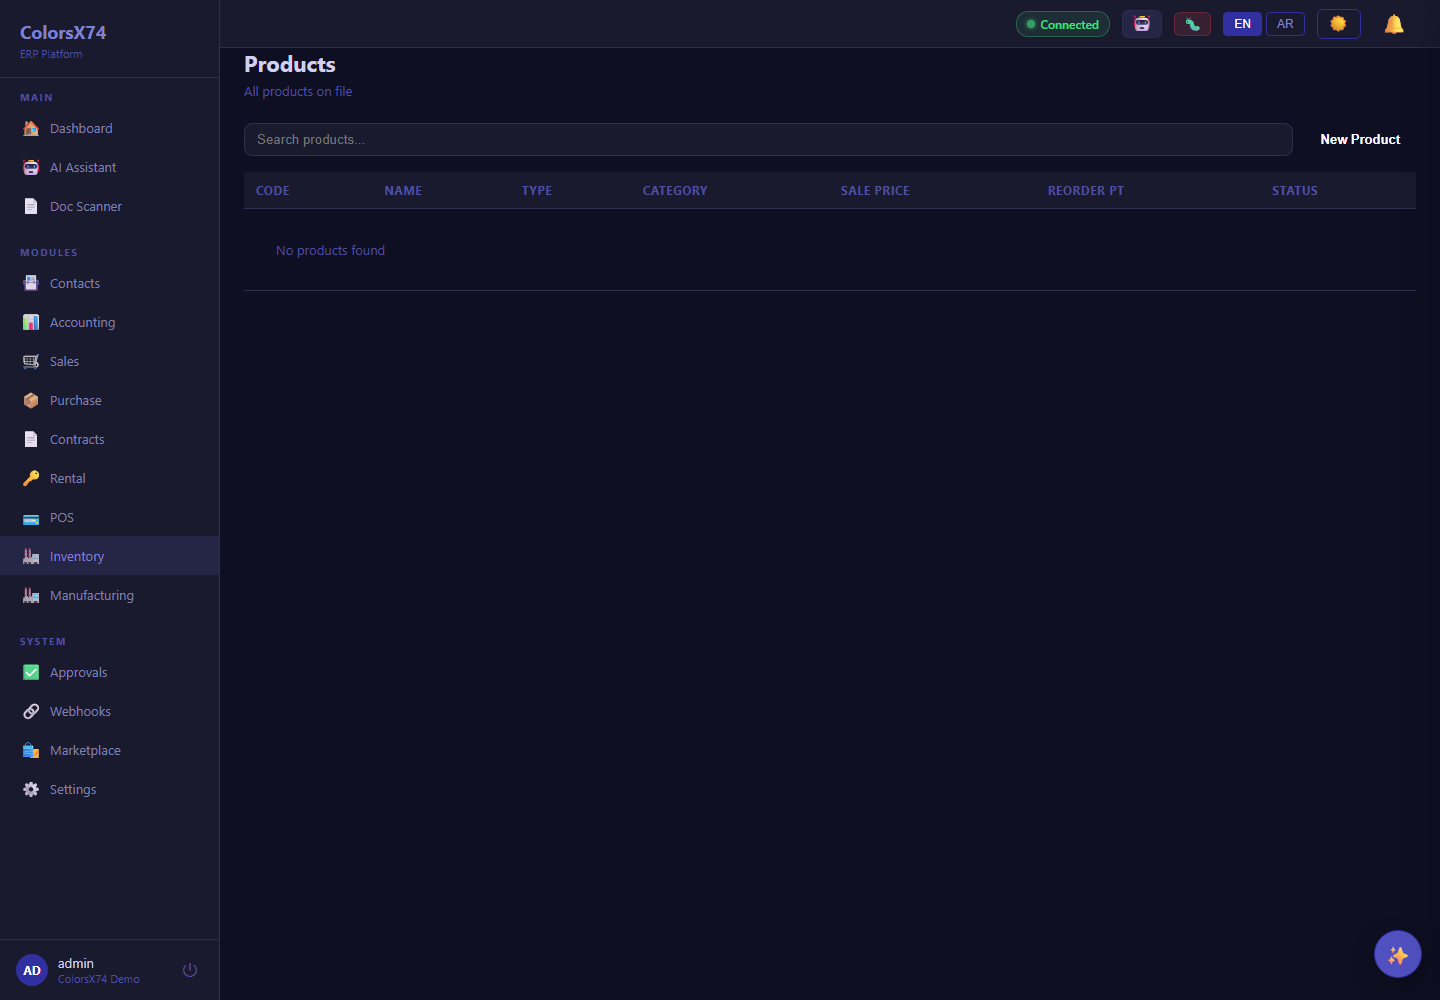The height and width of the screenshot is (1000, 1440).
Task: Click the 'All products on file' subtitle
Action: click(298, 91)
